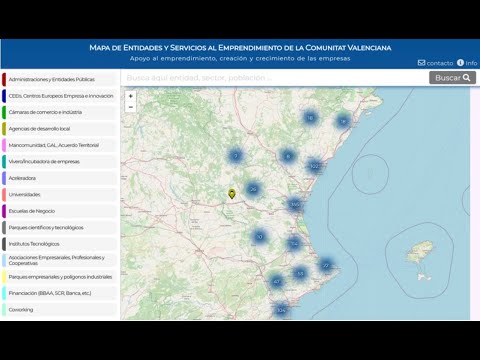
Task: Click the search entidad, sector, población field
Action: pos(275,78)
